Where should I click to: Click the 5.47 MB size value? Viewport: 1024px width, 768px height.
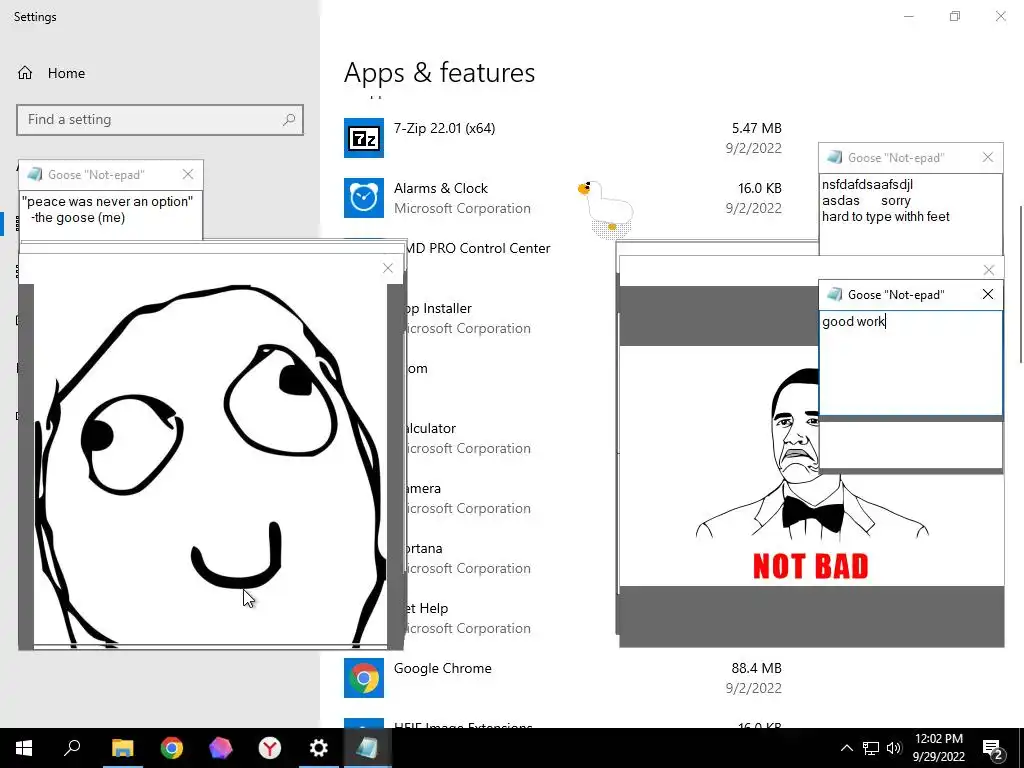(x=756, y=128)
